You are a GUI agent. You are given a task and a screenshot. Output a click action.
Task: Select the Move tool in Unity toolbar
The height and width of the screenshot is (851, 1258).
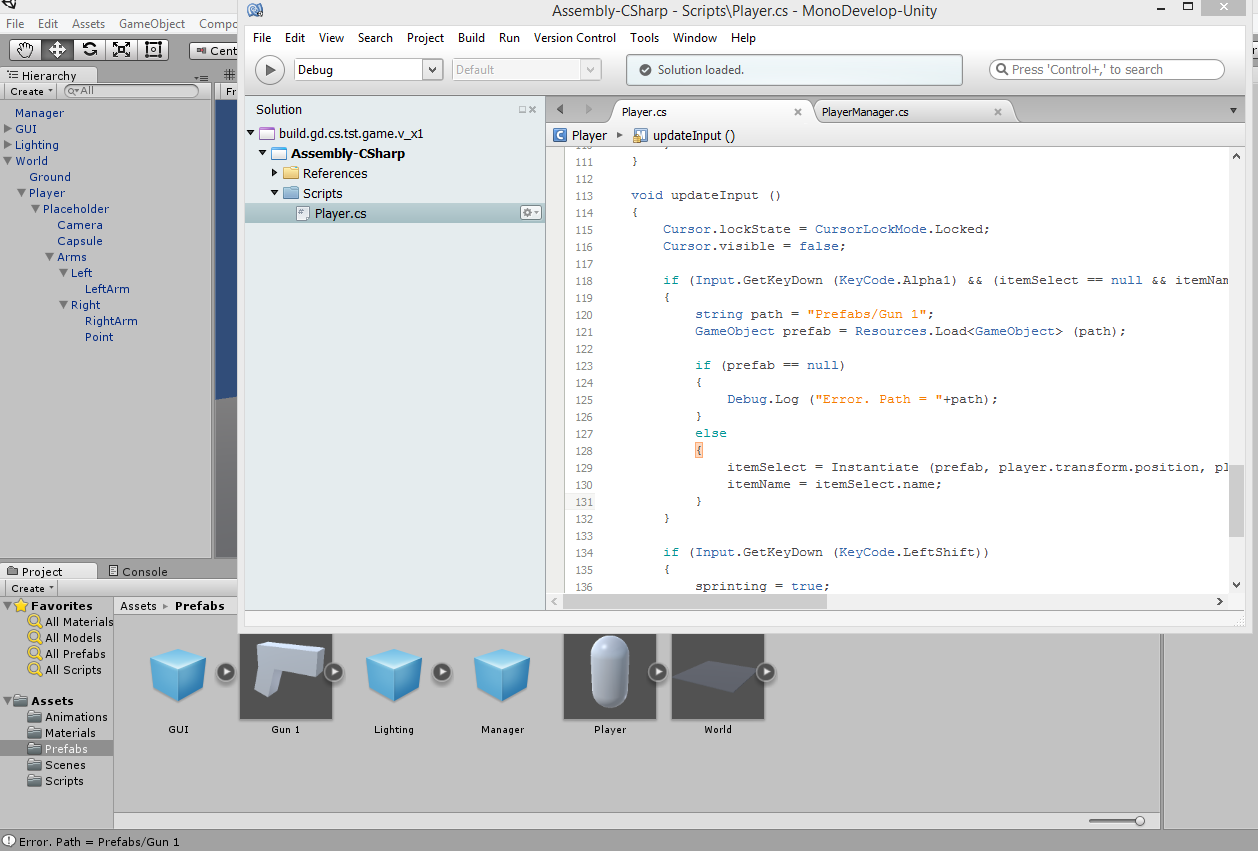coord(57,50)
